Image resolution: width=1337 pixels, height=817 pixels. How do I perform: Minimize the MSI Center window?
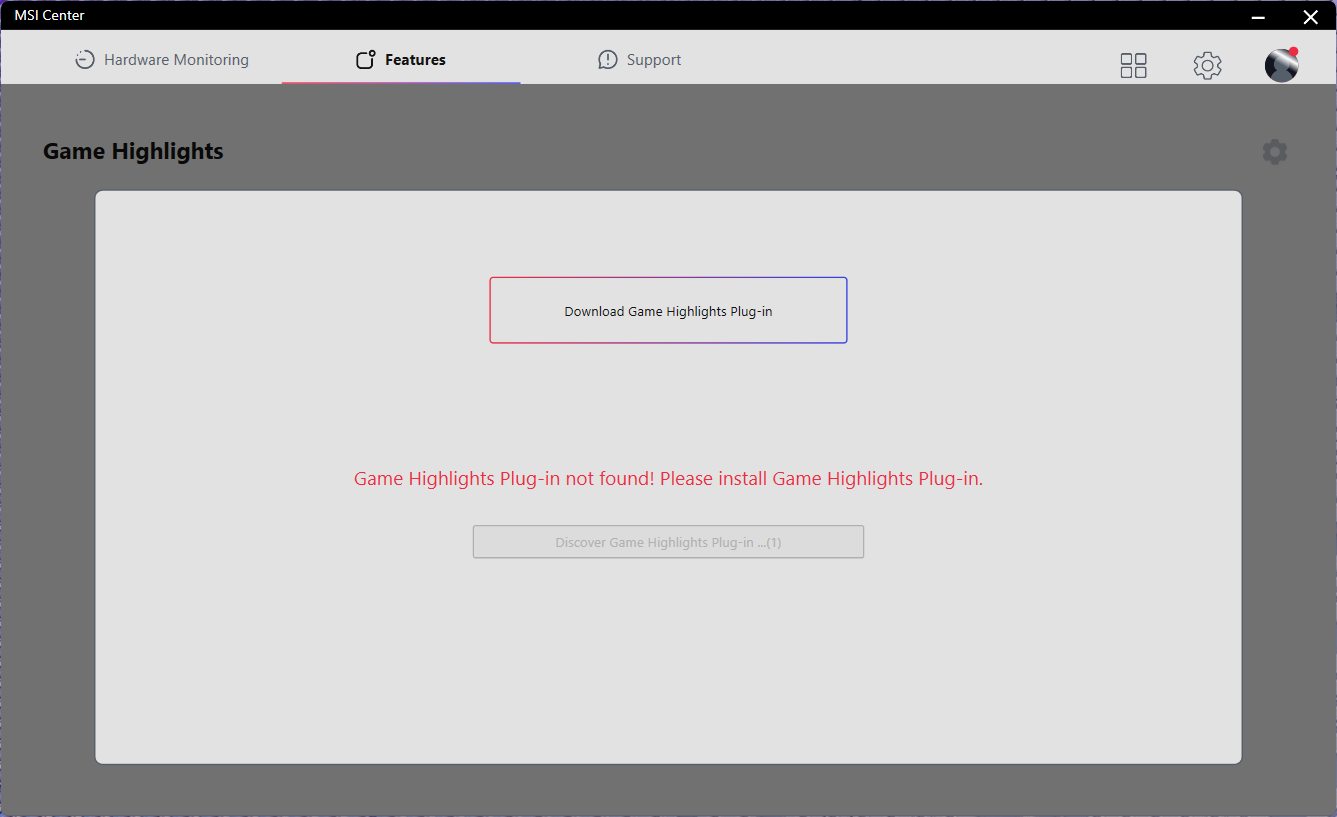1257,16
